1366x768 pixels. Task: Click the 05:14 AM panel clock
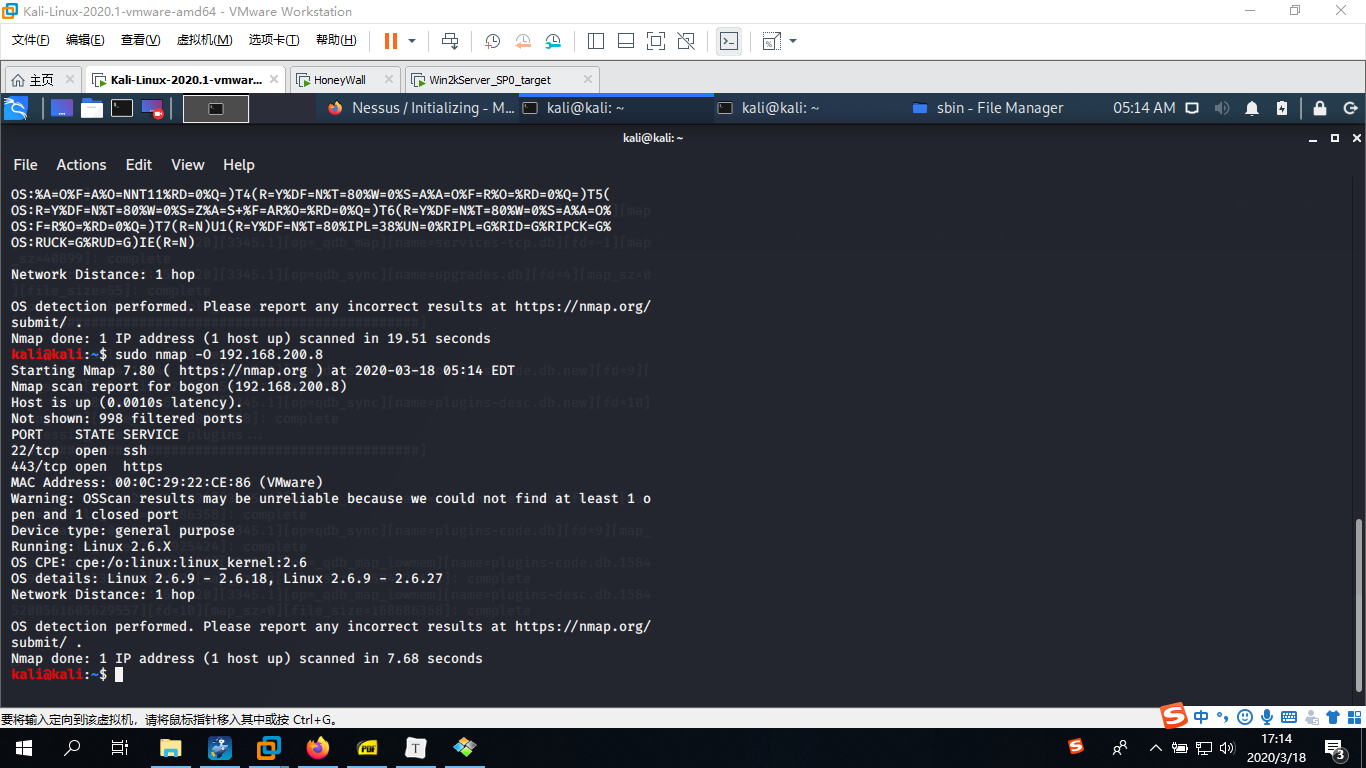1144,108
